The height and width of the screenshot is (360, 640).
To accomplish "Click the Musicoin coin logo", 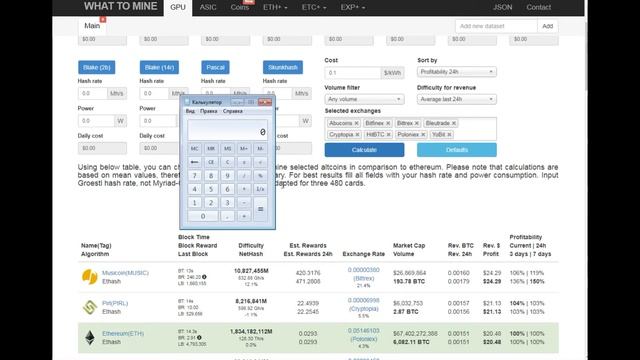I will click(89, 277).
